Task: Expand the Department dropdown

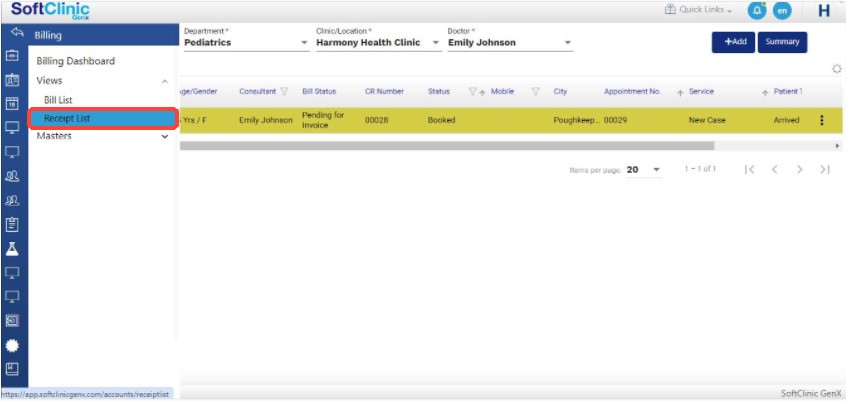Action: 305,43
